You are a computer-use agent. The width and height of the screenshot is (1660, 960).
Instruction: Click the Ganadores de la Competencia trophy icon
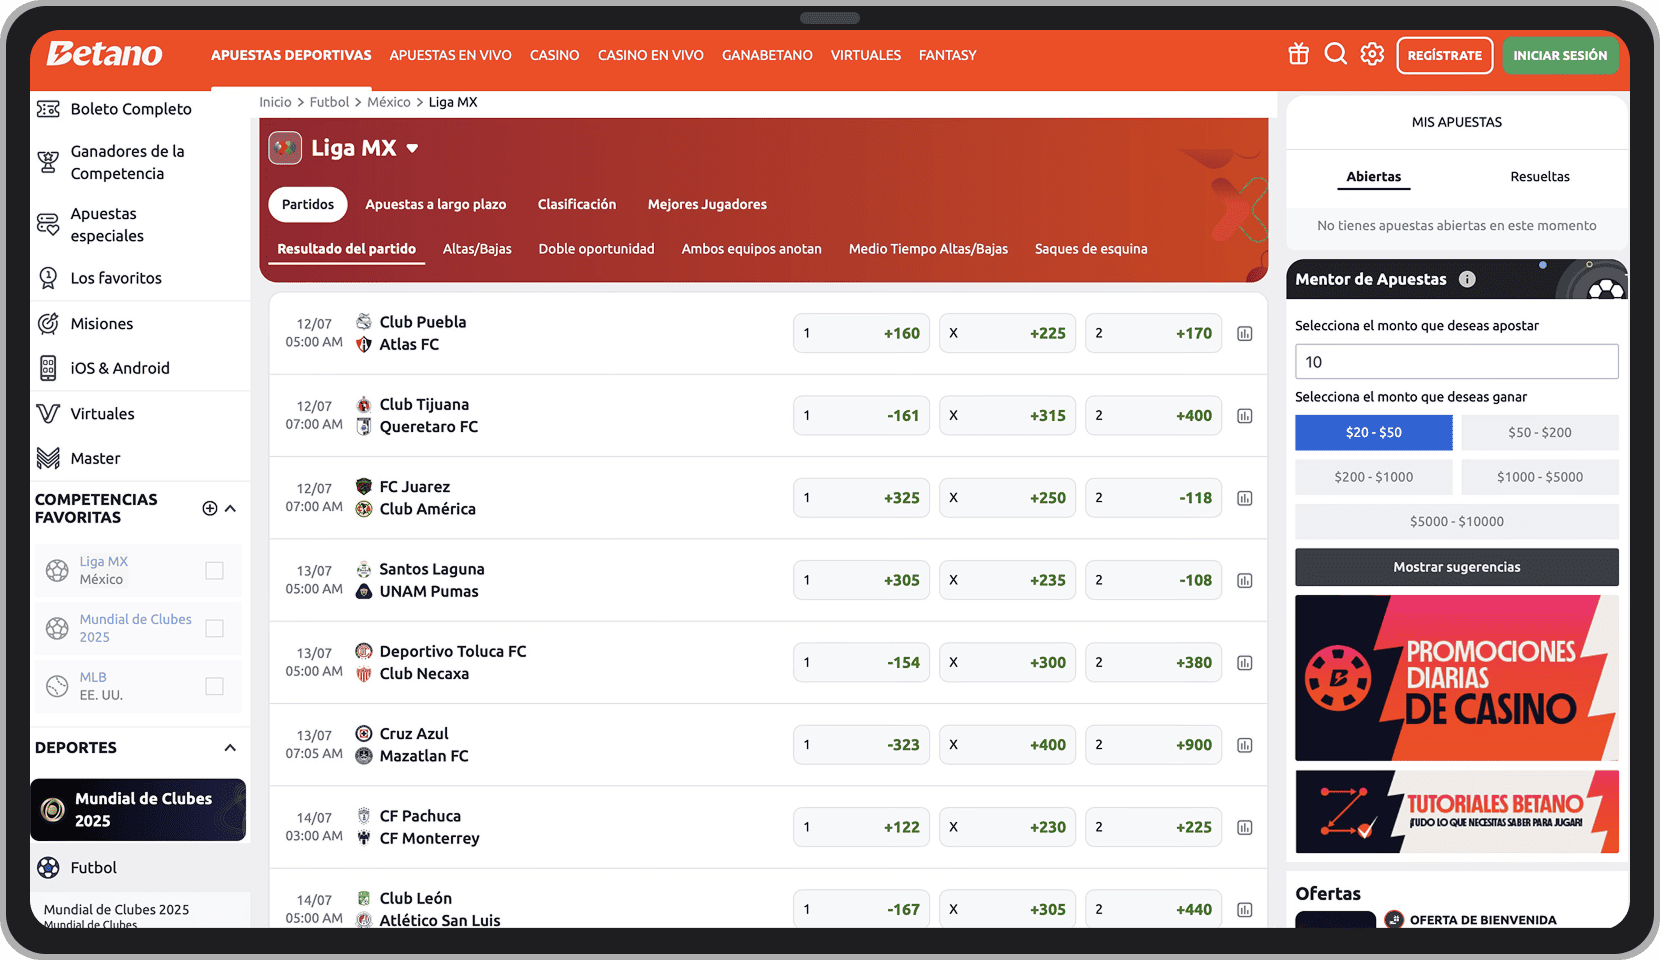[48, 162]
